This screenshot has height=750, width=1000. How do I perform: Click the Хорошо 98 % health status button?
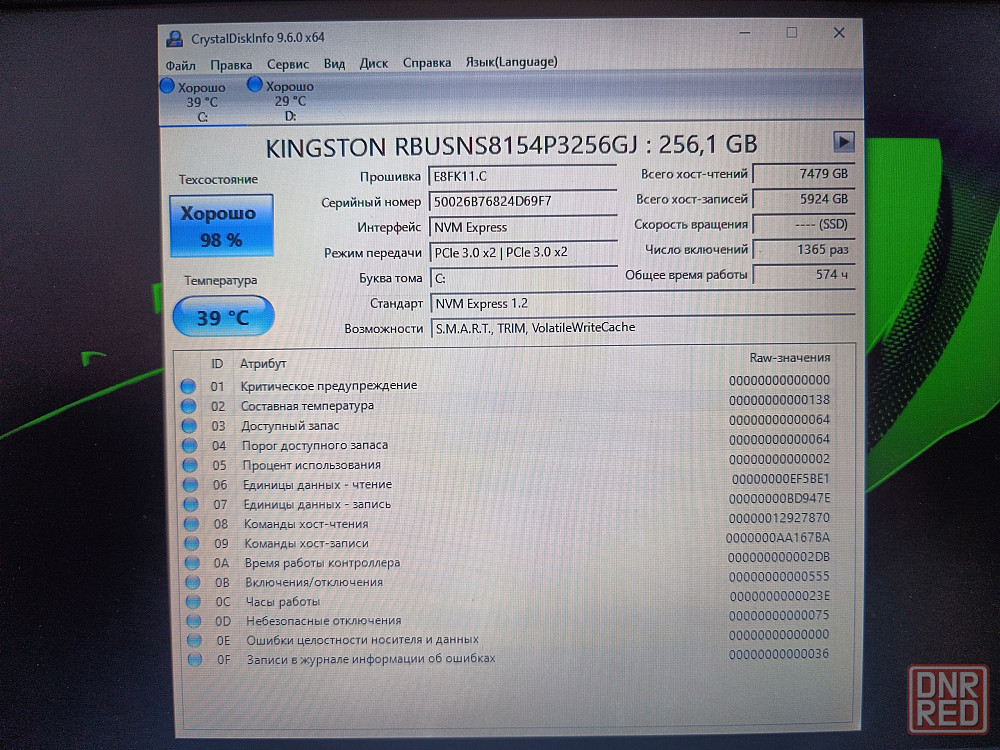[223, 225]
